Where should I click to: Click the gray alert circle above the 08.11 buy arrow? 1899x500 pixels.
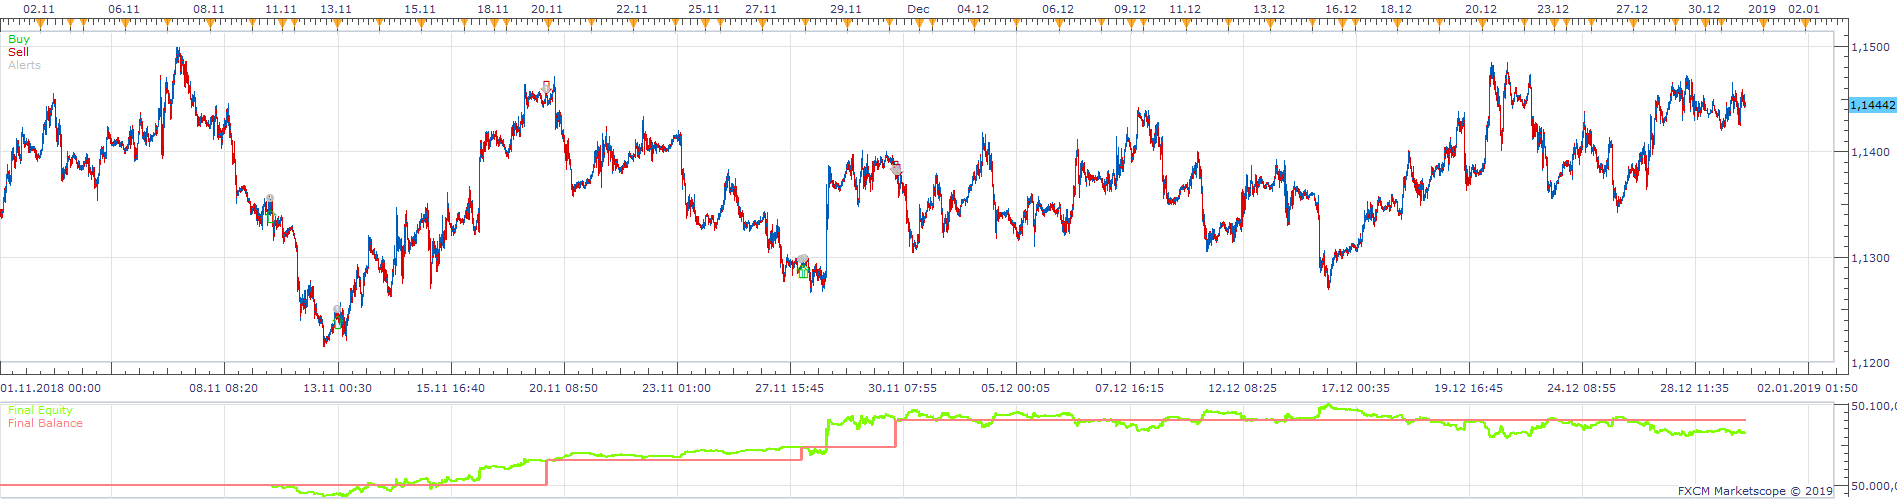point(269,200)
